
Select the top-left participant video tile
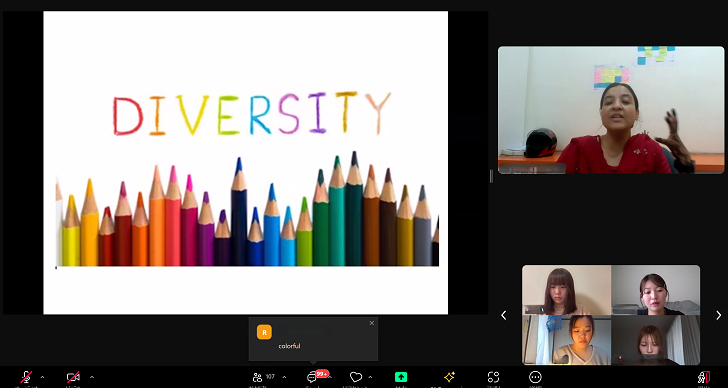(566, 290)
